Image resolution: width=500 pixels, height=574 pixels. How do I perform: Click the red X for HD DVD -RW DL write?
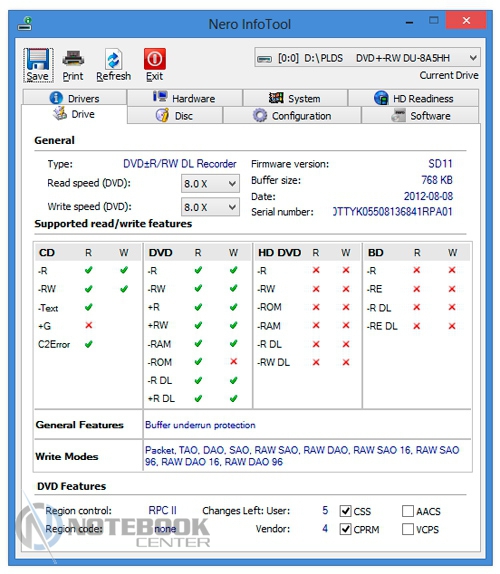[346, 362]
